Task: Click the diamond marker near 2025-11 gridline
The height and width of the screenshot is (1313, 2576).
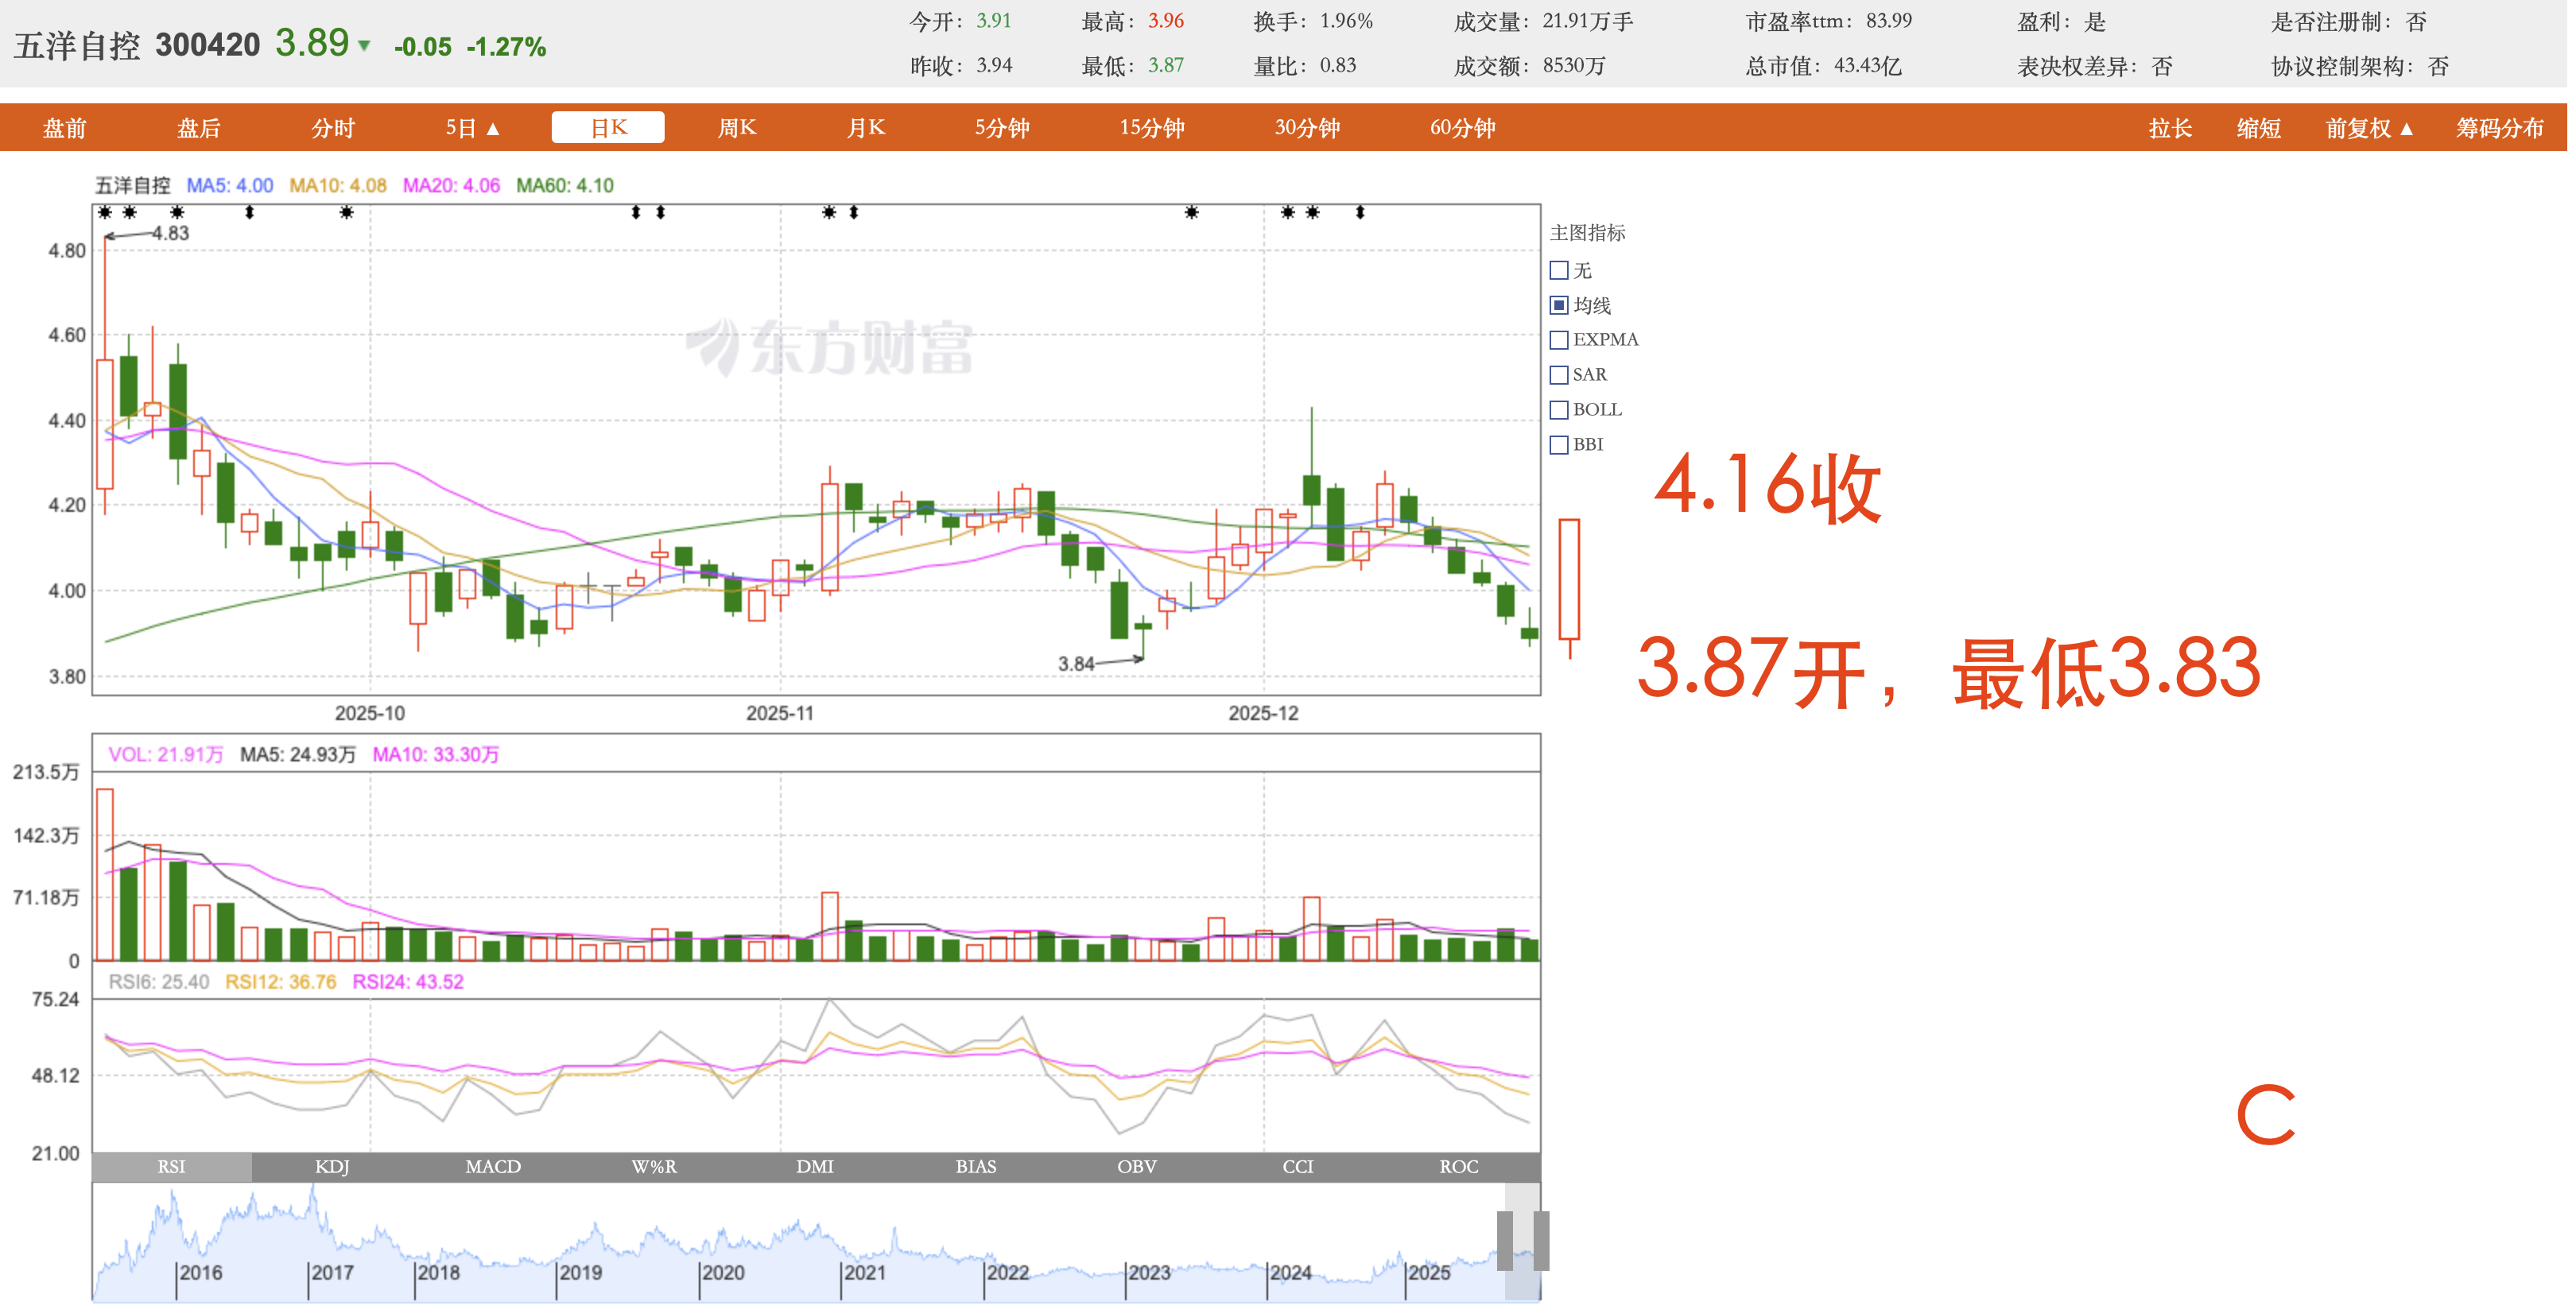Action: pyautogui.click(x=853, y=212)
